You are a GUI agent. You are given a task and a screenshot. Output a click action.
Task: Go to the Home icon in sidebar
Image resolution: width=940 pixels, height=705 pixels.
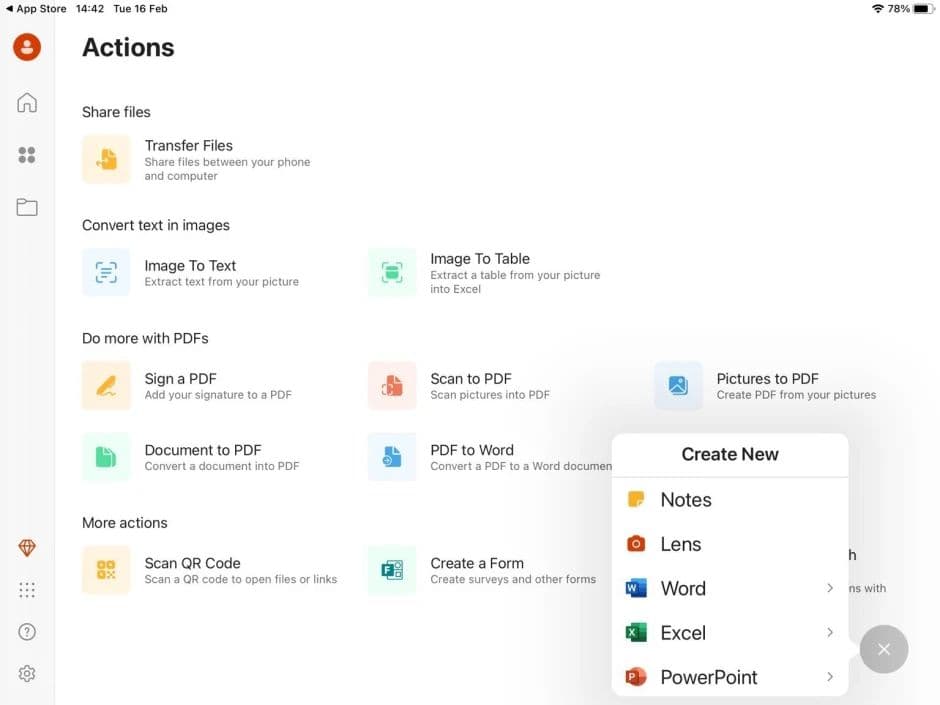click(x=27, y=103)
